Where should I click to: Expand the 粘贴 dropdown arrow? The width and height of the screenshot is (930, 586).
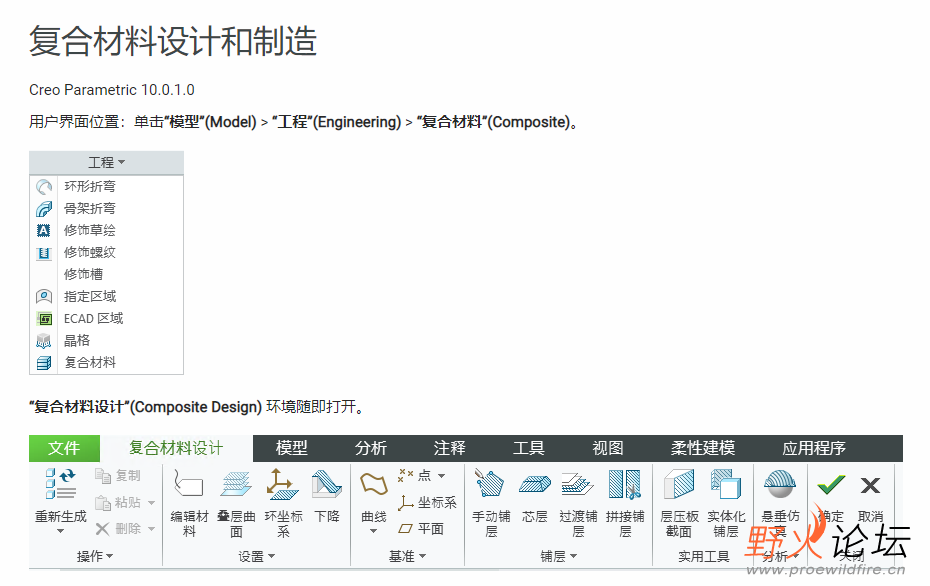coord(151,503)
